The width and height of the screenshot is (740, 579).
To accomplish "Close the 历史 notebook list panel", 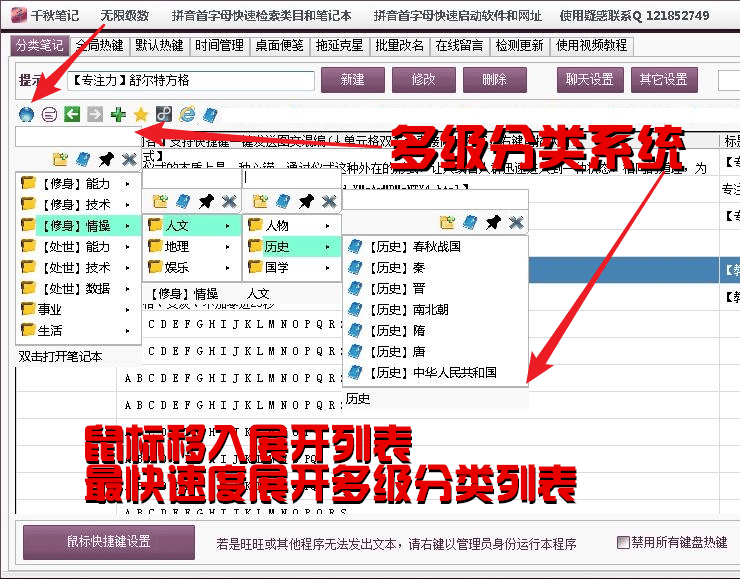I will [516, 222].
